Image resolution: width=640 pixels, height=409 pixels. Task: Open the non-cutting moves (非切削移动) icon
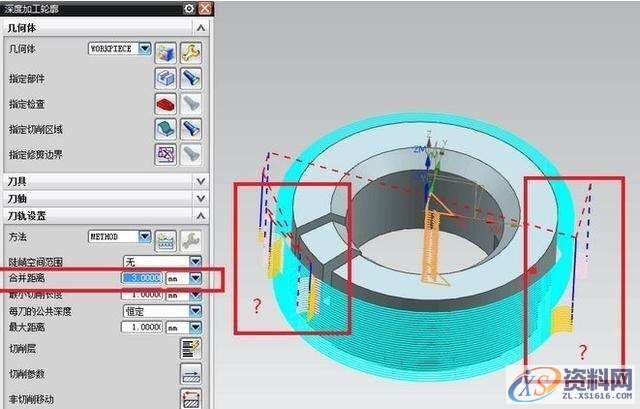190,398
